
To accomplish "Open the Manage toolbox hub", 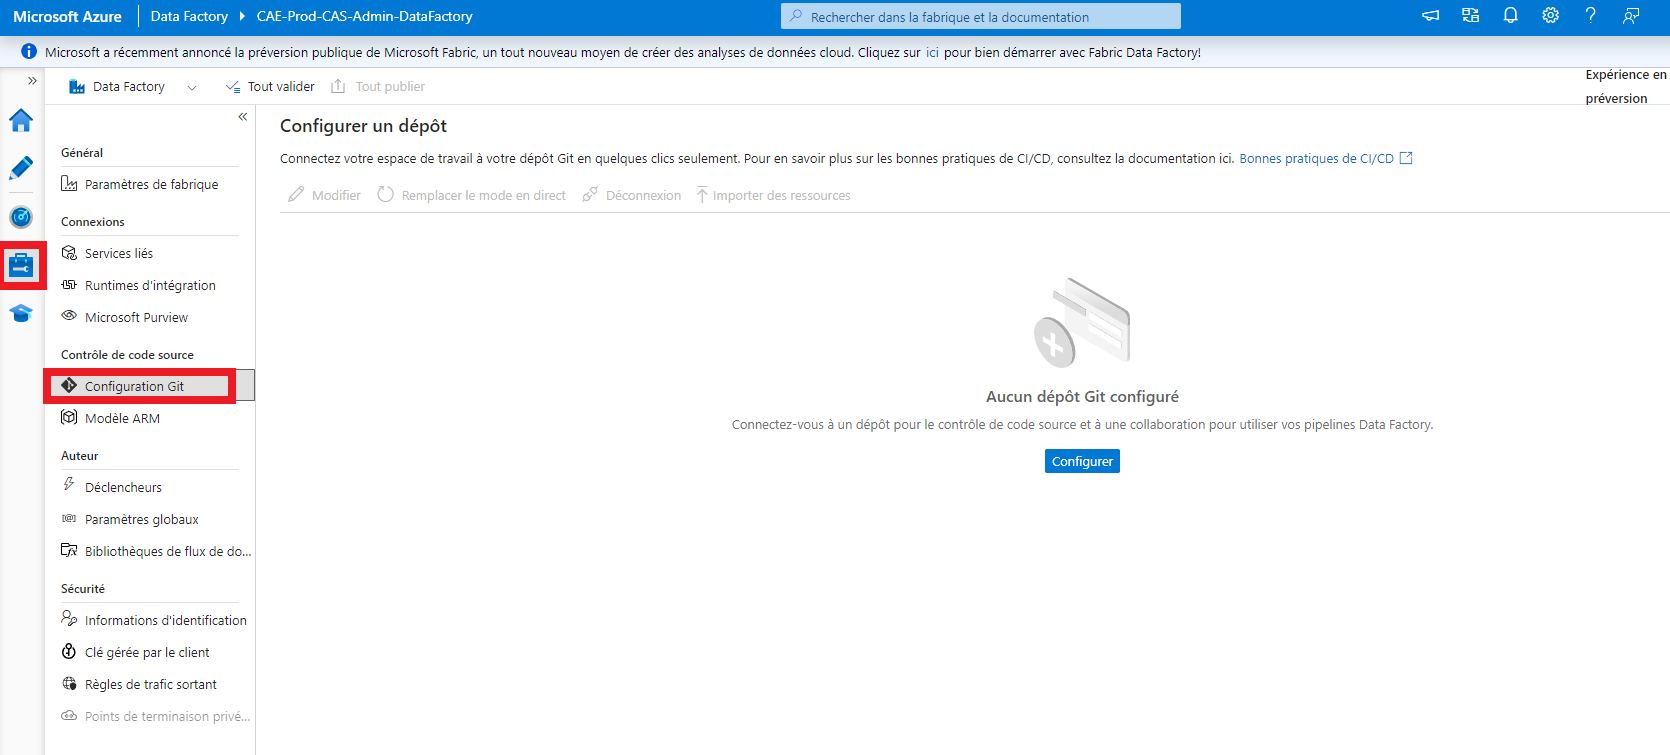I will (21, 266).
